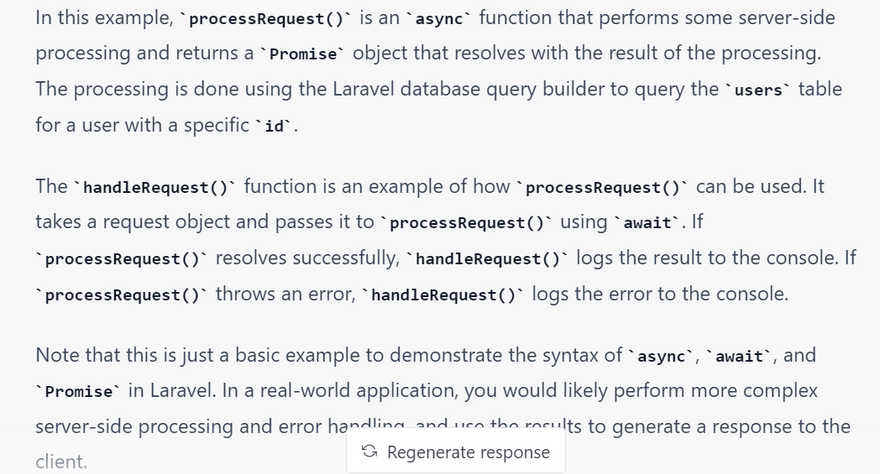Click `processRequest()` before "resolves successfully"
The height and width of the screenshot is (474, 880).
click(x=122, y=260)
